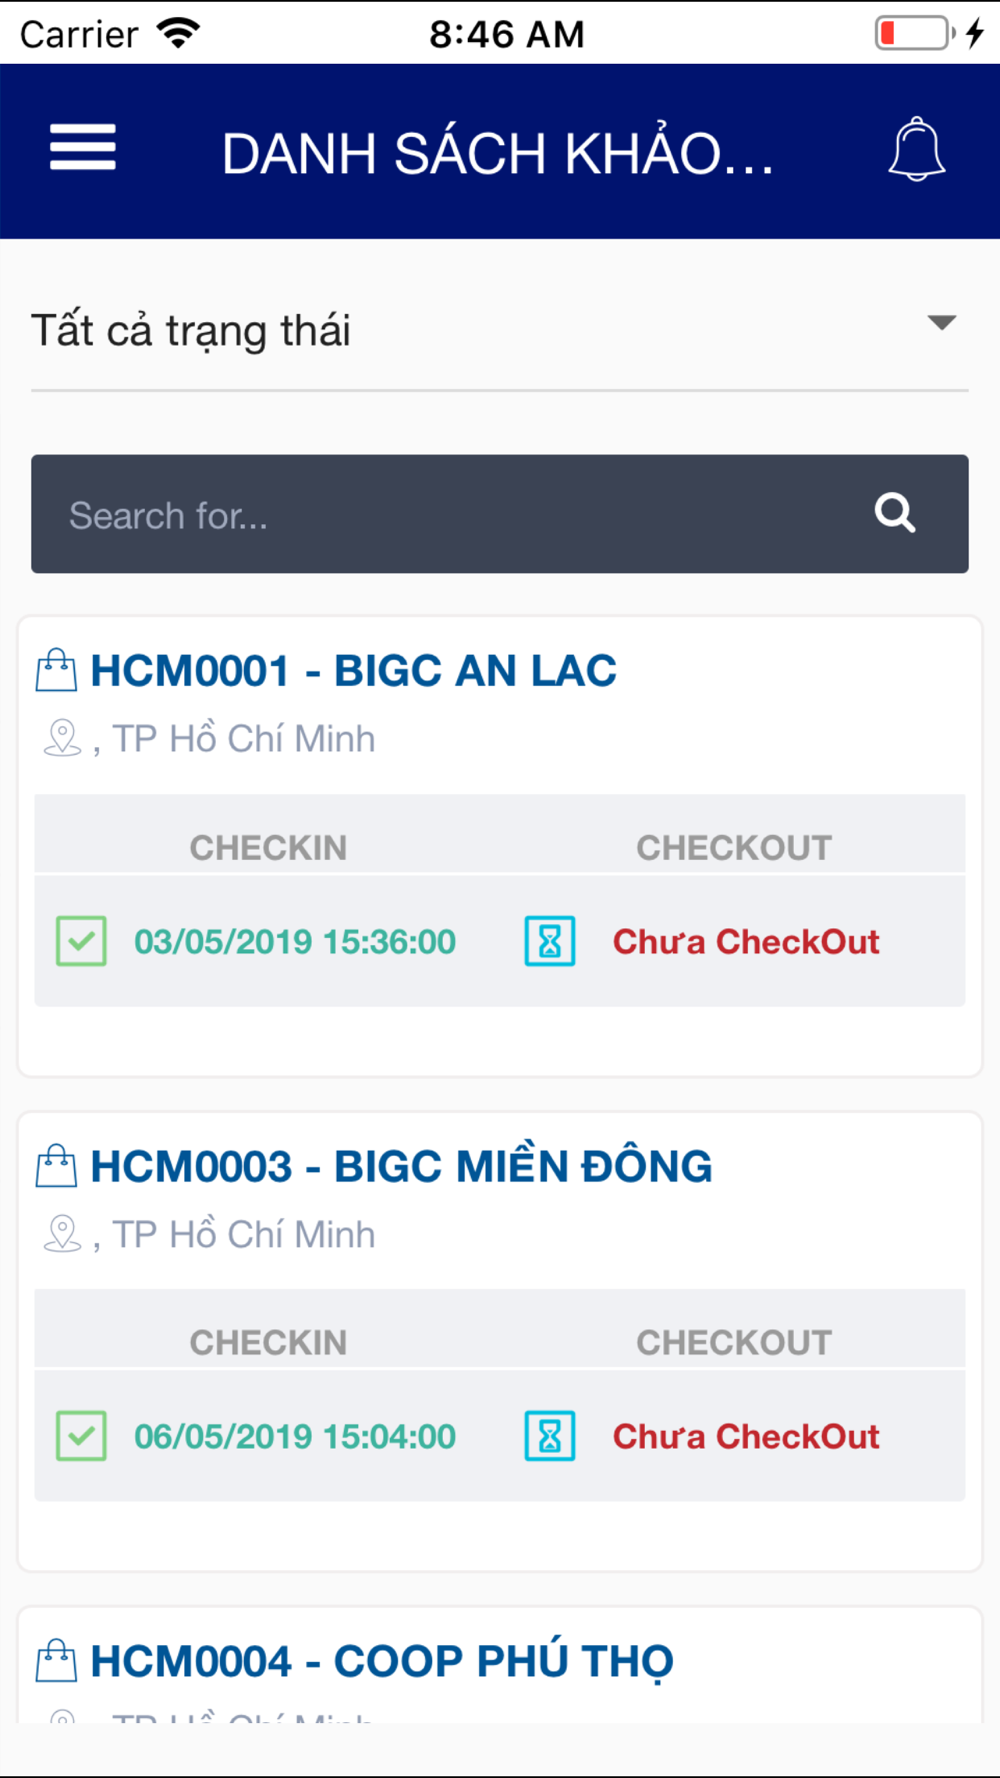The width and height of the screenshot is (1000, 1778).
Task: Expand the status filter dropdown arrow
Action: [x=942, y=322]
